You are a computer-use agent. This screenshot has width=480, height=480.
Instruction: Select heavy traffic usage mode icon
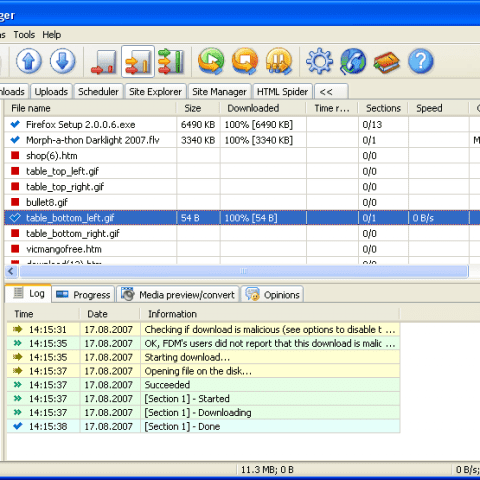(171, 61)
